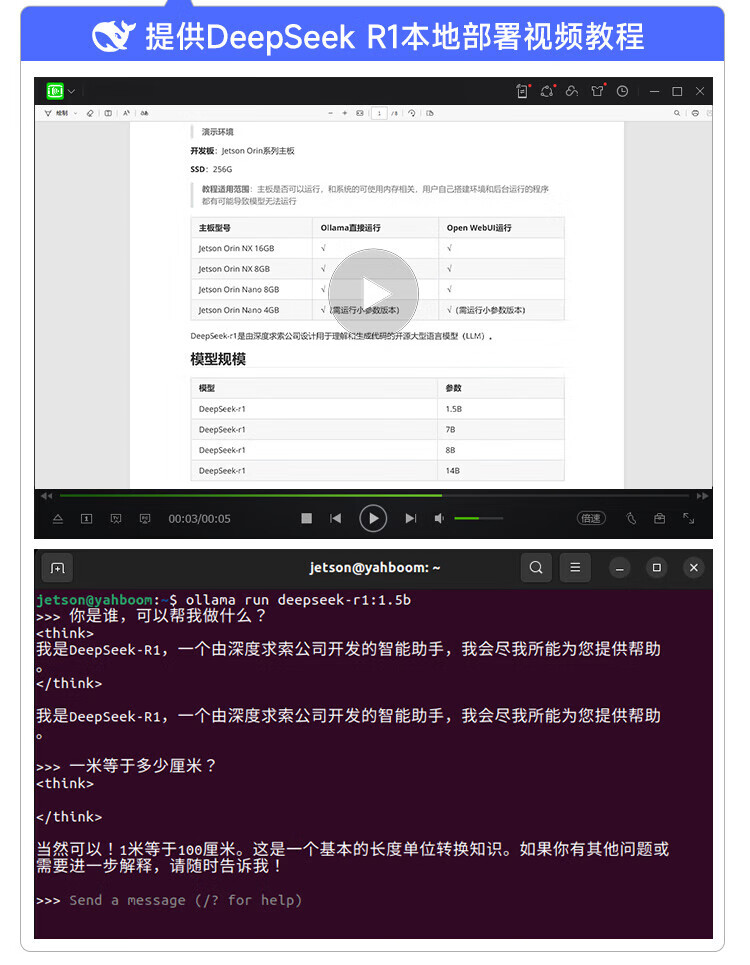
Task: Open the toolbox icon in player controls
Action: pos(660,518)
